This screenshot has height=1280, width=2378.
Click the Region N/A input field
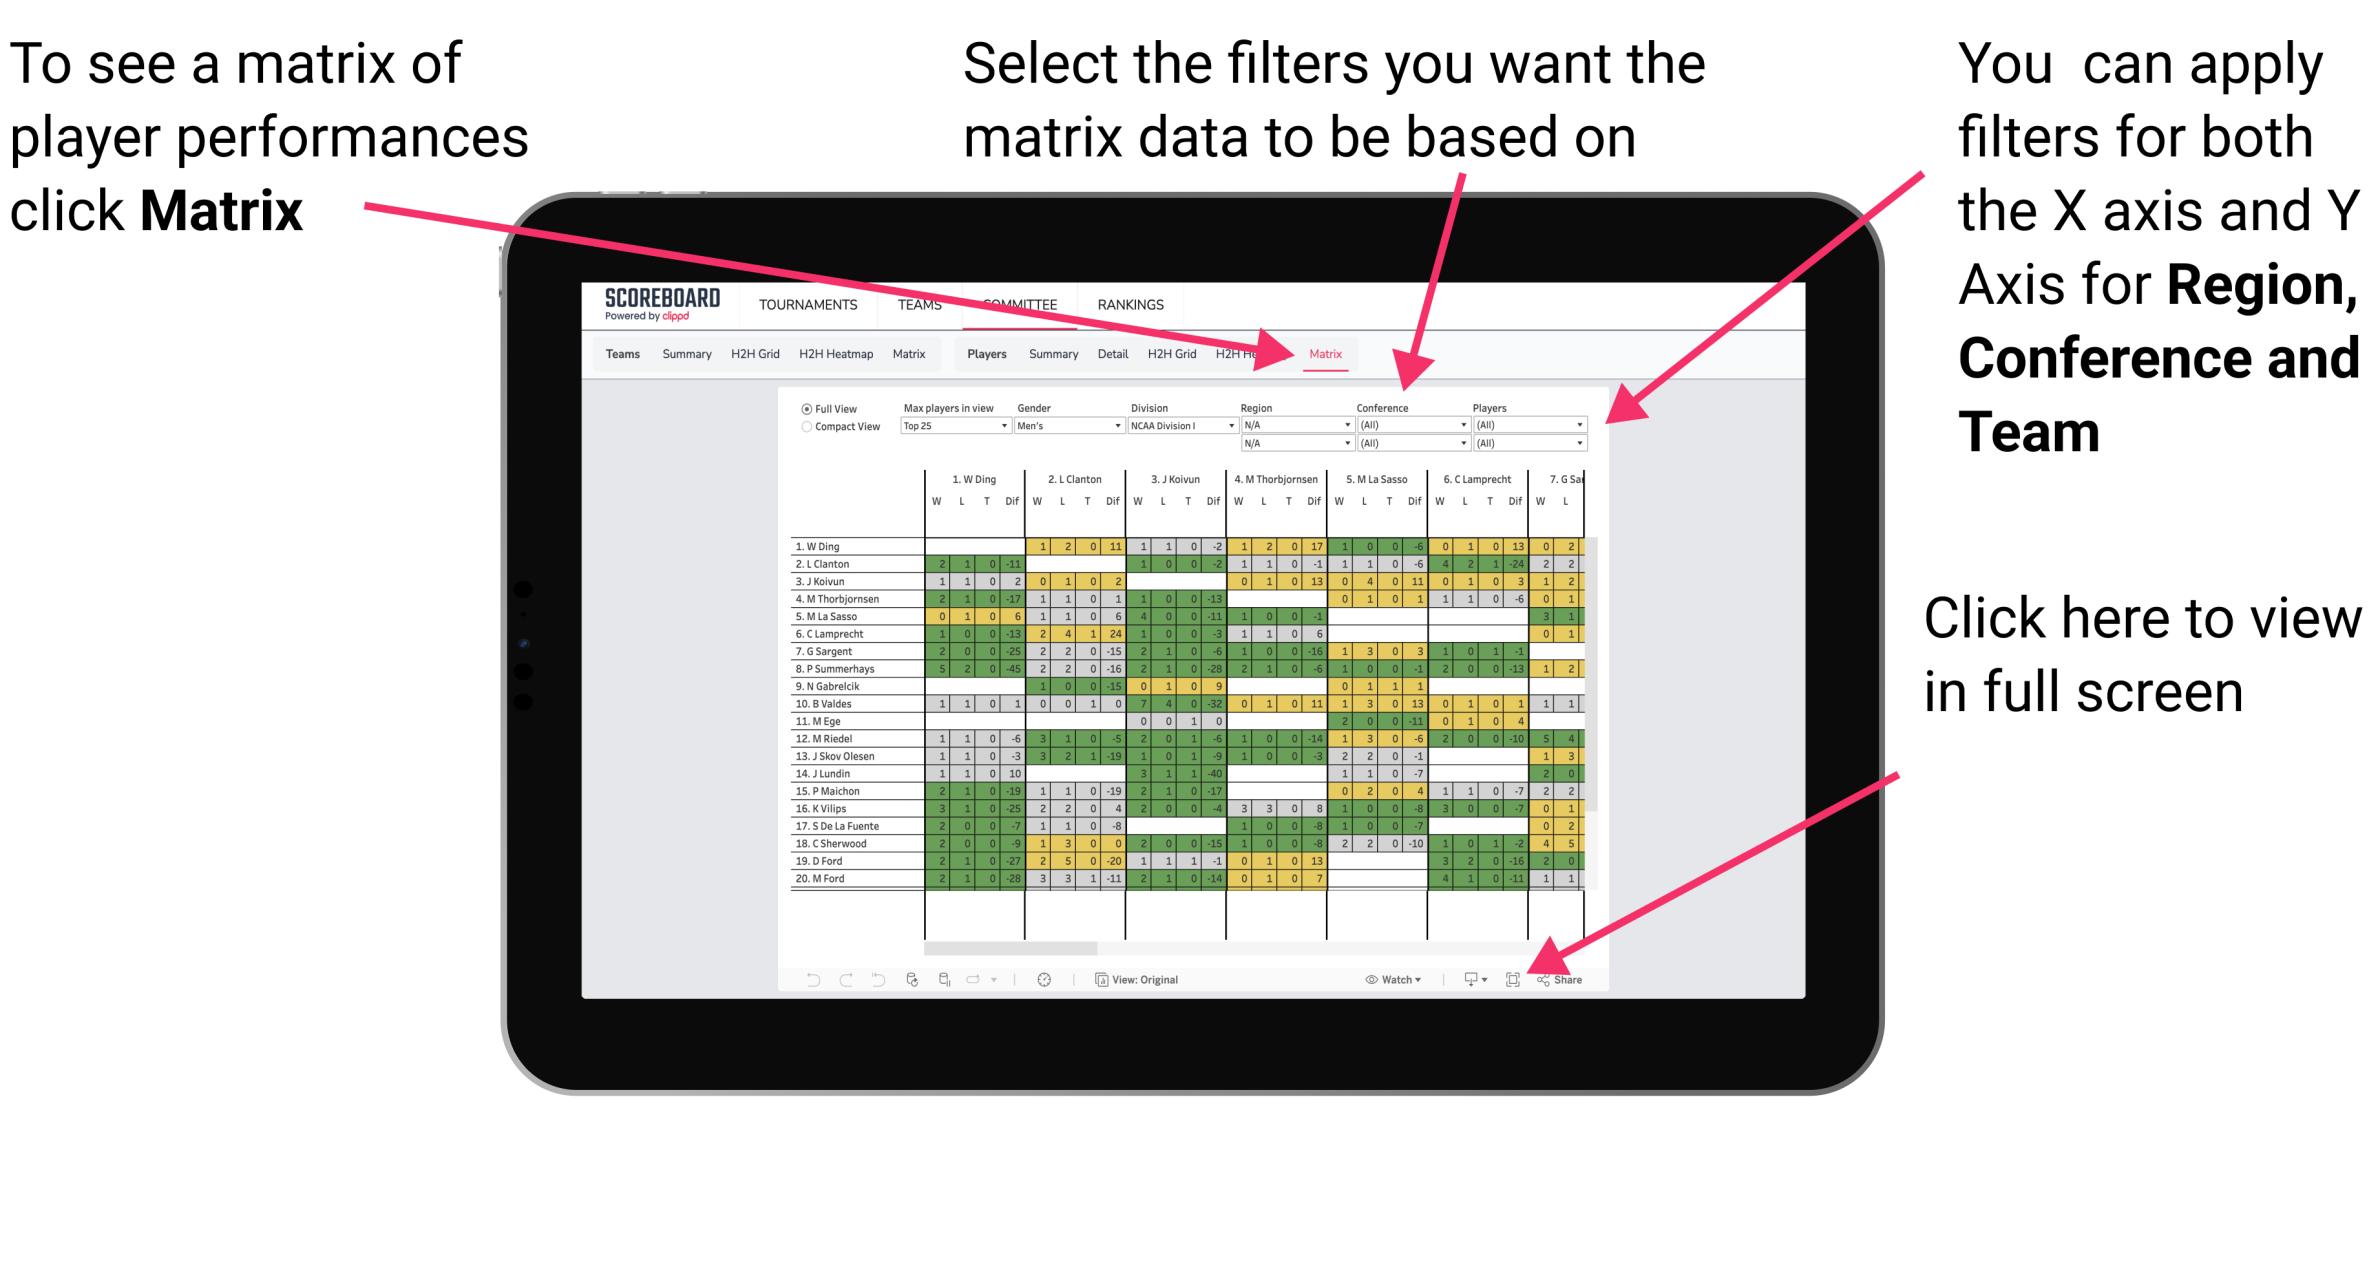click(x=1292, y=427)
